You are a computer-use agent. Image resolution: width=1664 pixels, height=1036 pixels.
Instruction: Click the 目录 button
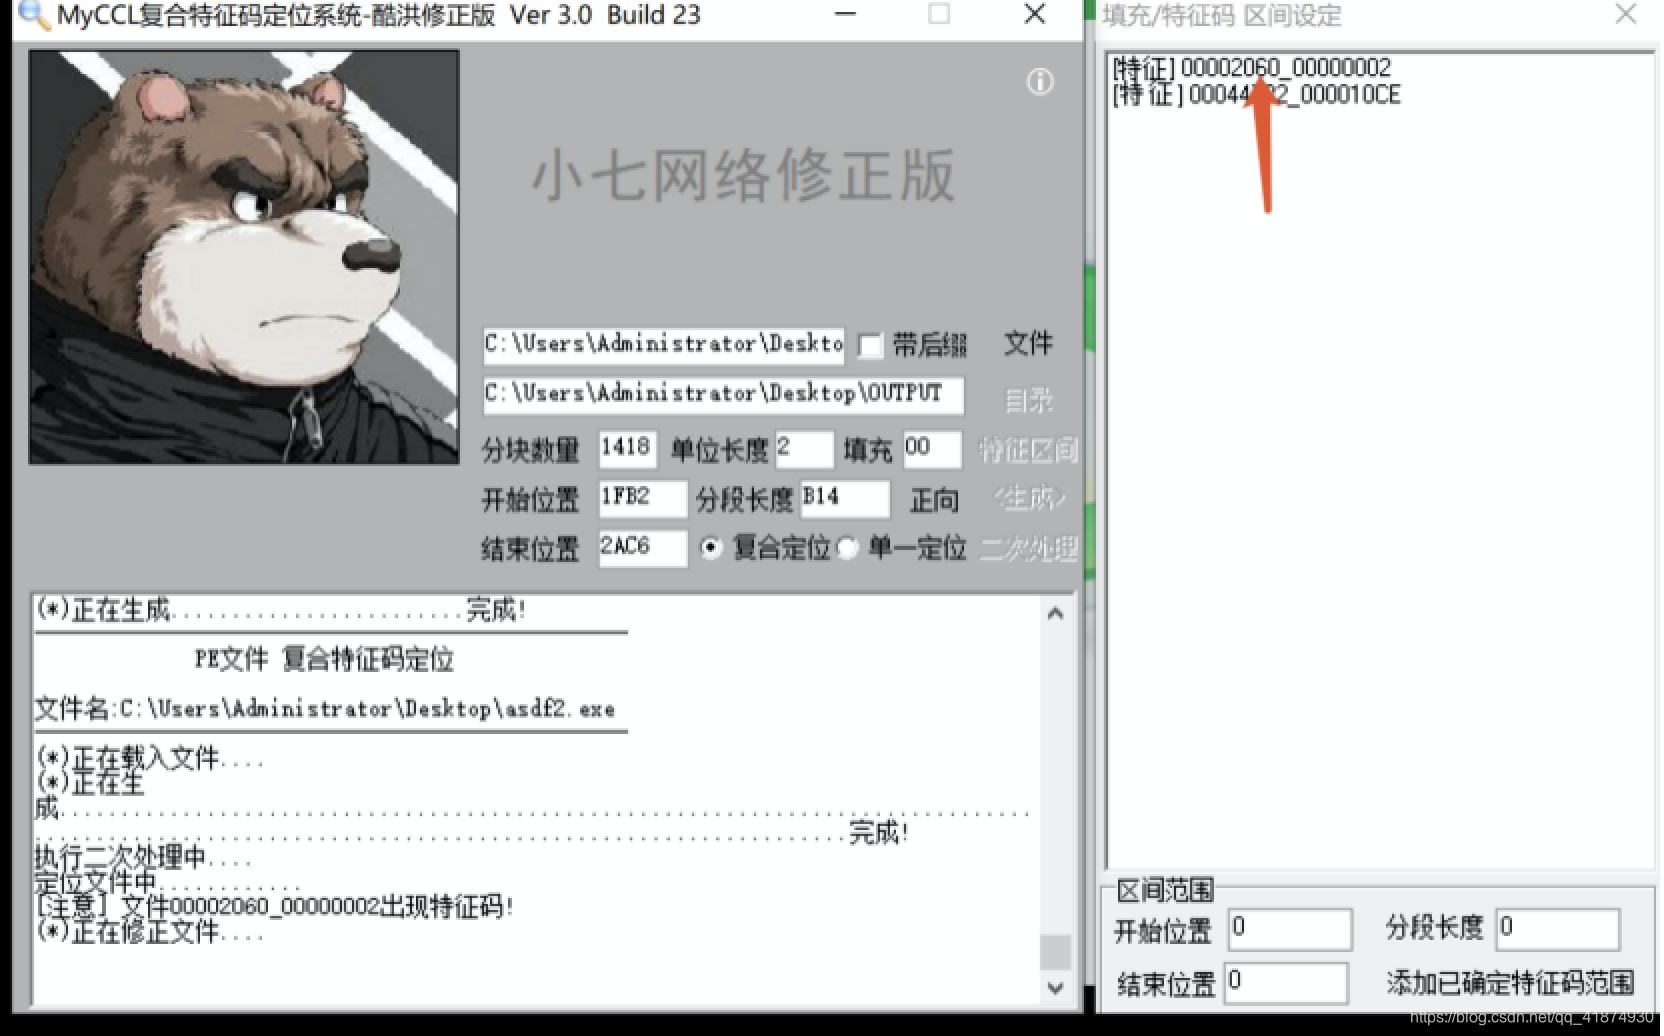pos(1028,400)
